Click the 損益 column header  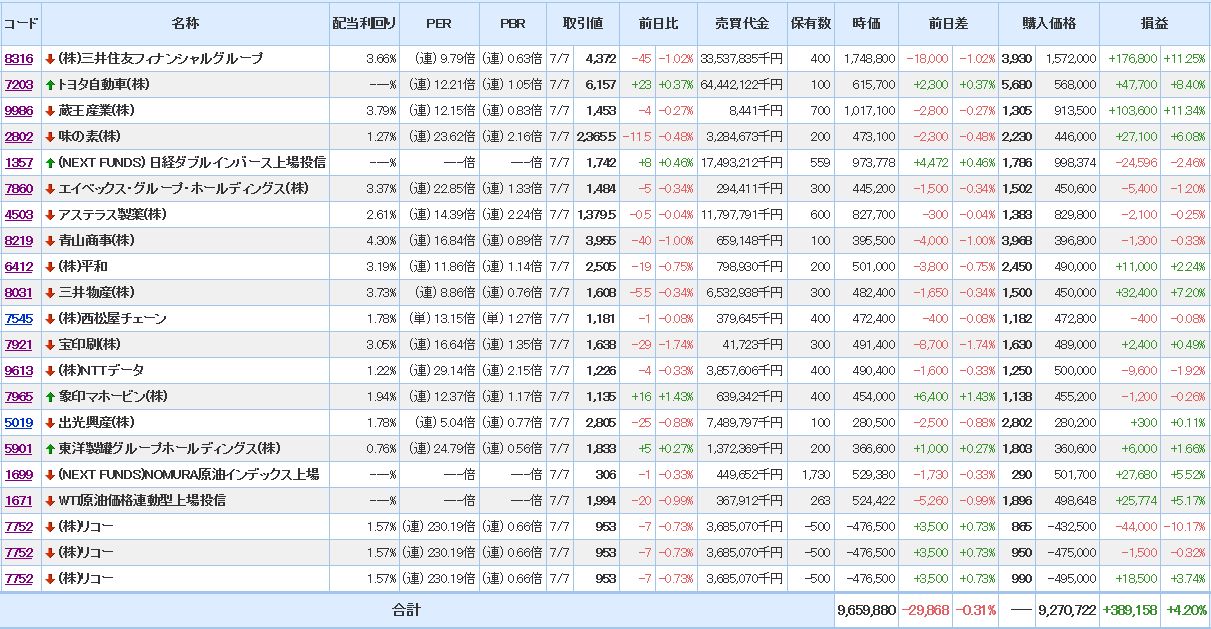(x=1154, y=23)
